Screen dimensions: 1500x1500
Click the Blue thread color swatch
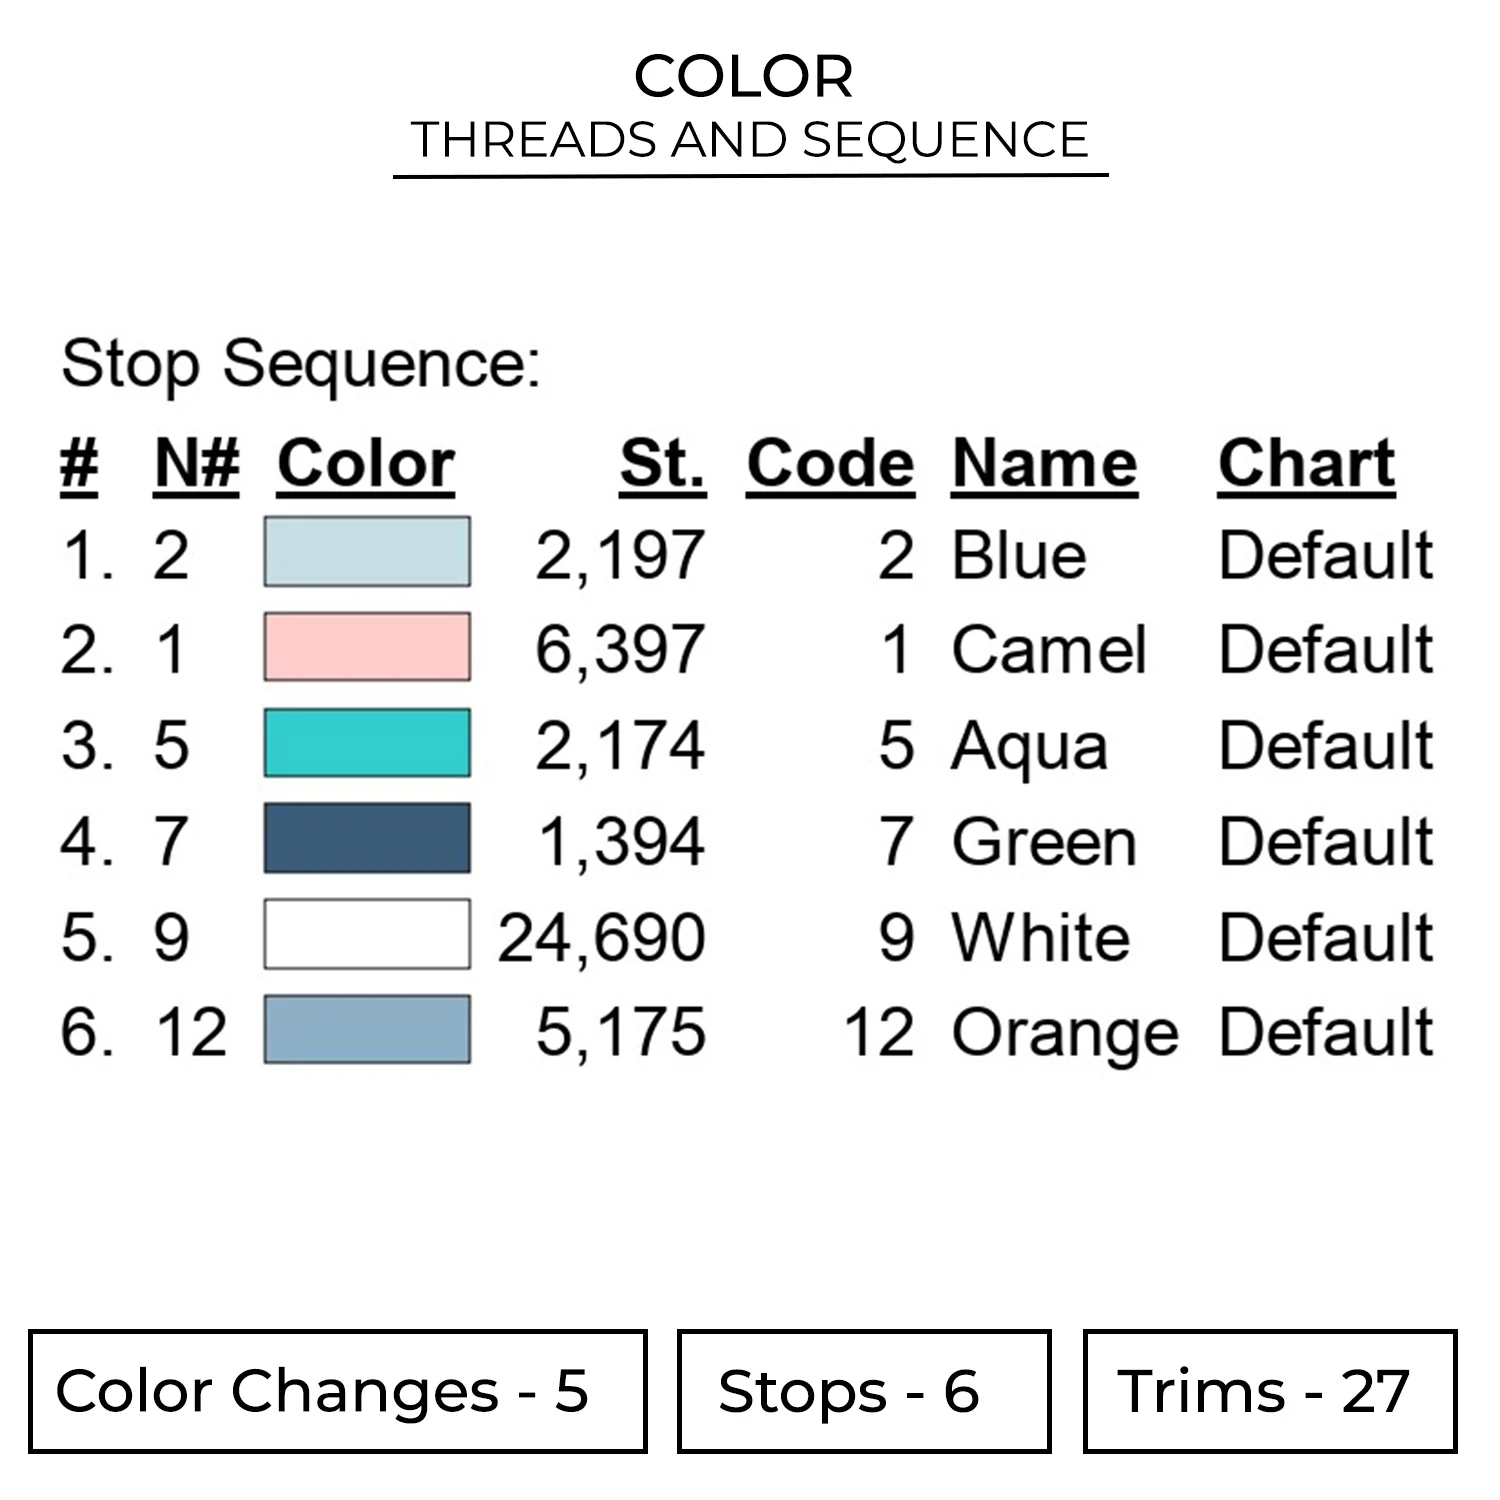367,551
